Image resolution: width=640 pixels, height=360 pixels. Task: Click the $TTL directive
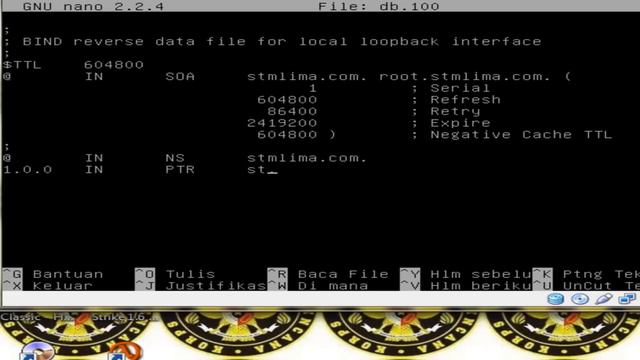tap(22, 64)
